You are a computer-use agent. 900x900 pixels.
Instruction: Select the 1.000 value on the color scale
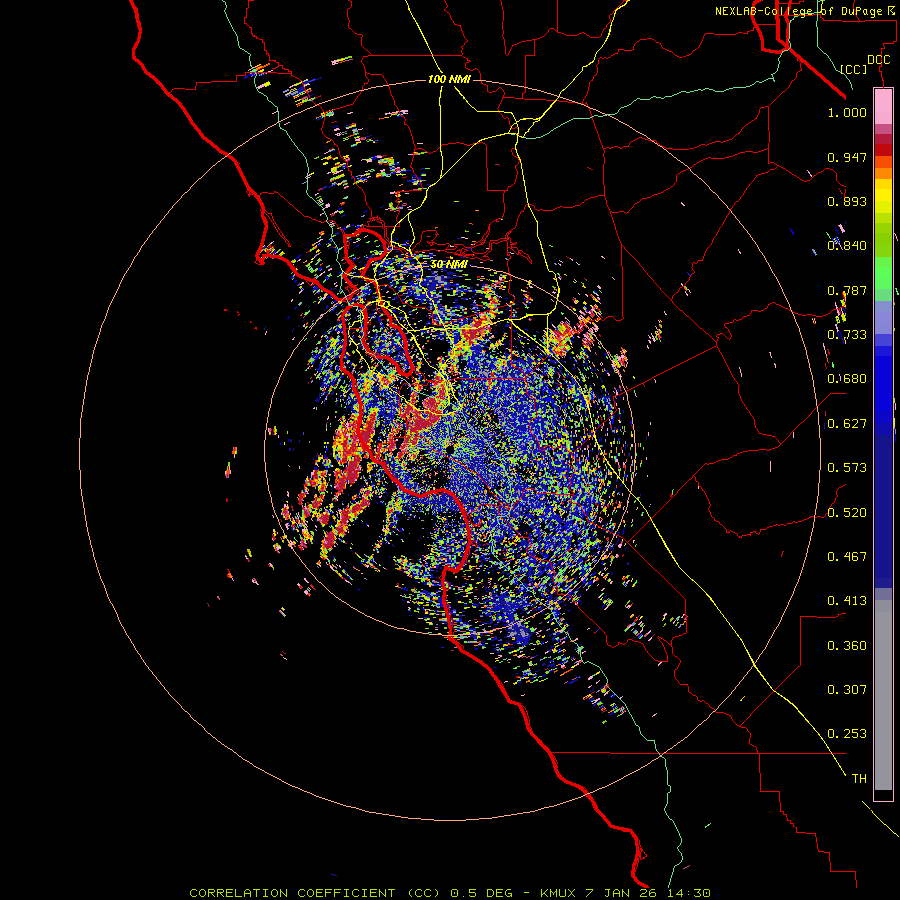point(847,112)
